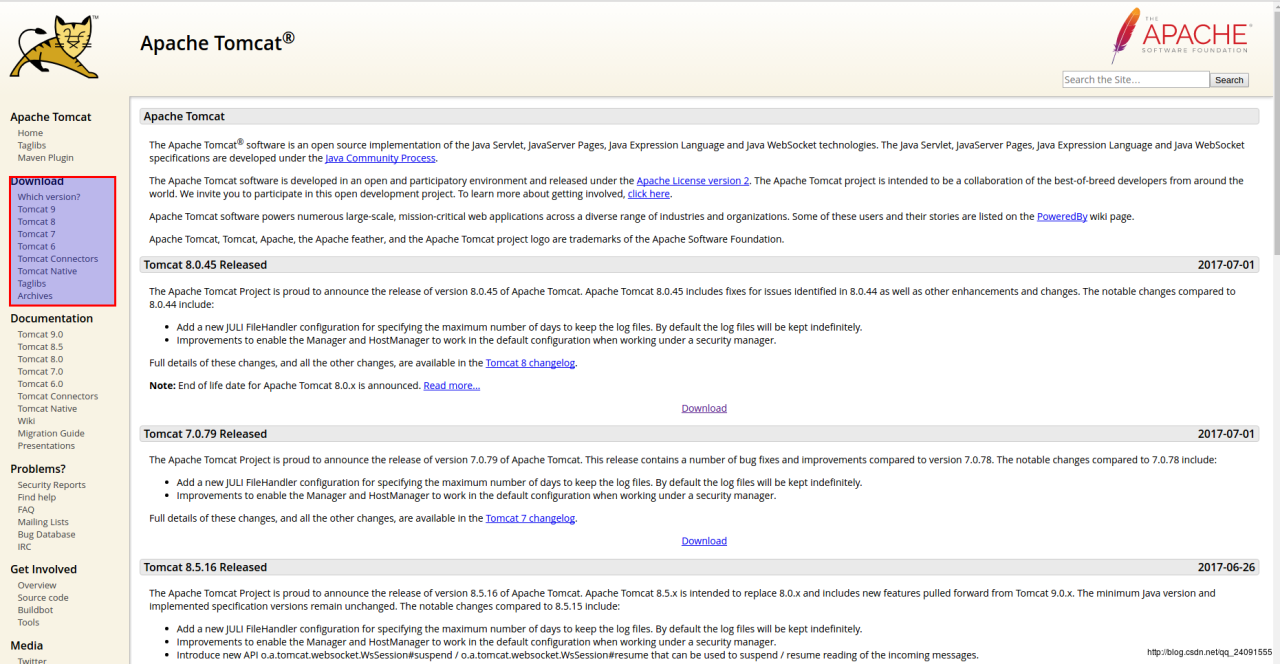
Task: Click the 2017-06-26 release date
Action: [1226, 567]
